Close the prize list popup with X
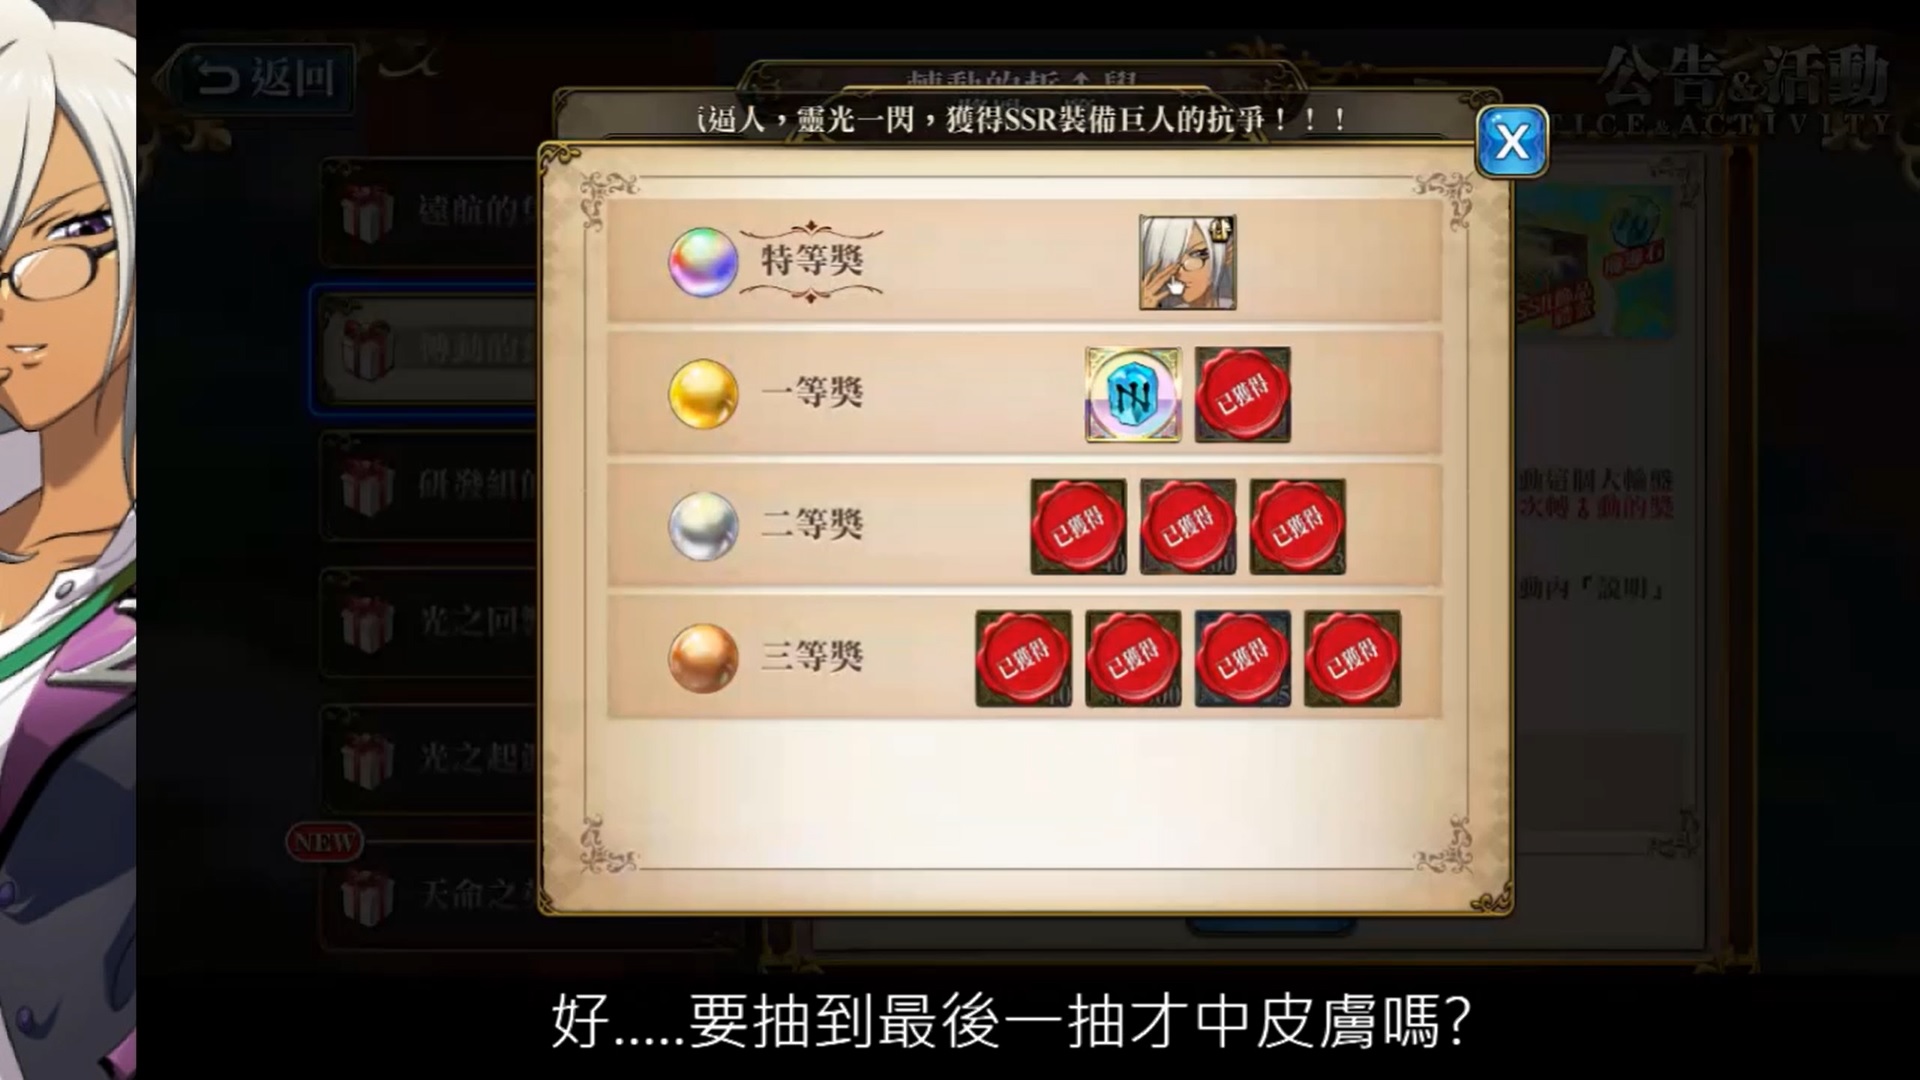This screenshot has height=1080, width=1920. pyautogui.click(x=1511, y=142)
